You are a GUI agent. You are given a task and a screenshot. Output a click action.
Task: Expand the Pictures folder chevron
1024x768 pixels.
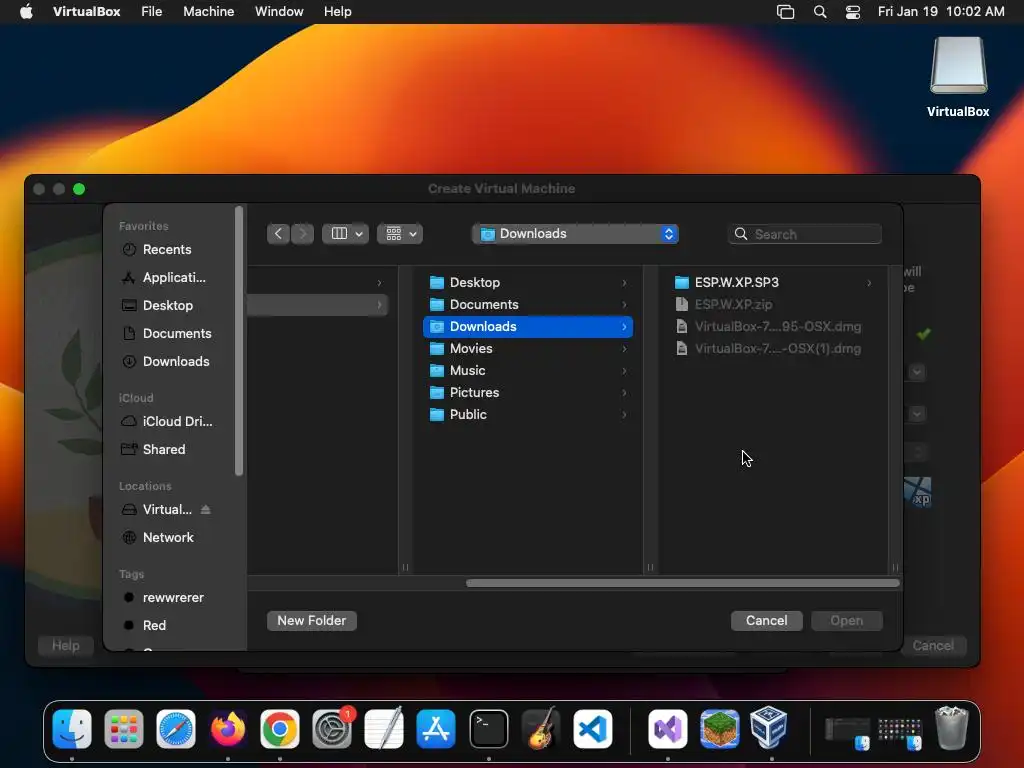(624, 392)
